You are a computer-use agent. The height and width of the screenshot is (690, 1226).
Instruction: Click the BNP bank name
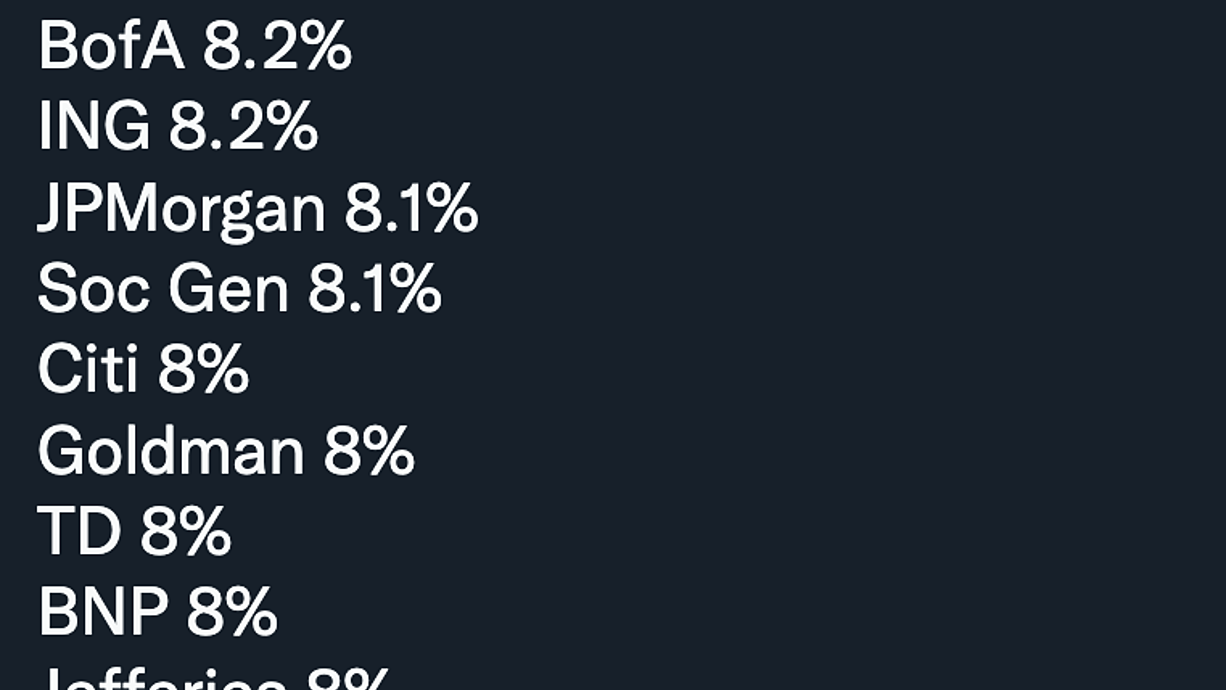(x=102, y=613)
